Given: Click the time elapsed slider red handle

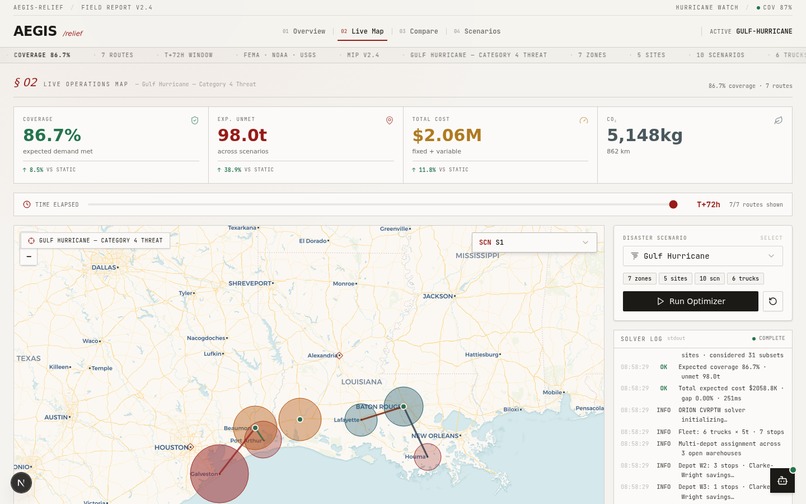Looking at the screenshot, I should (673, 204).
